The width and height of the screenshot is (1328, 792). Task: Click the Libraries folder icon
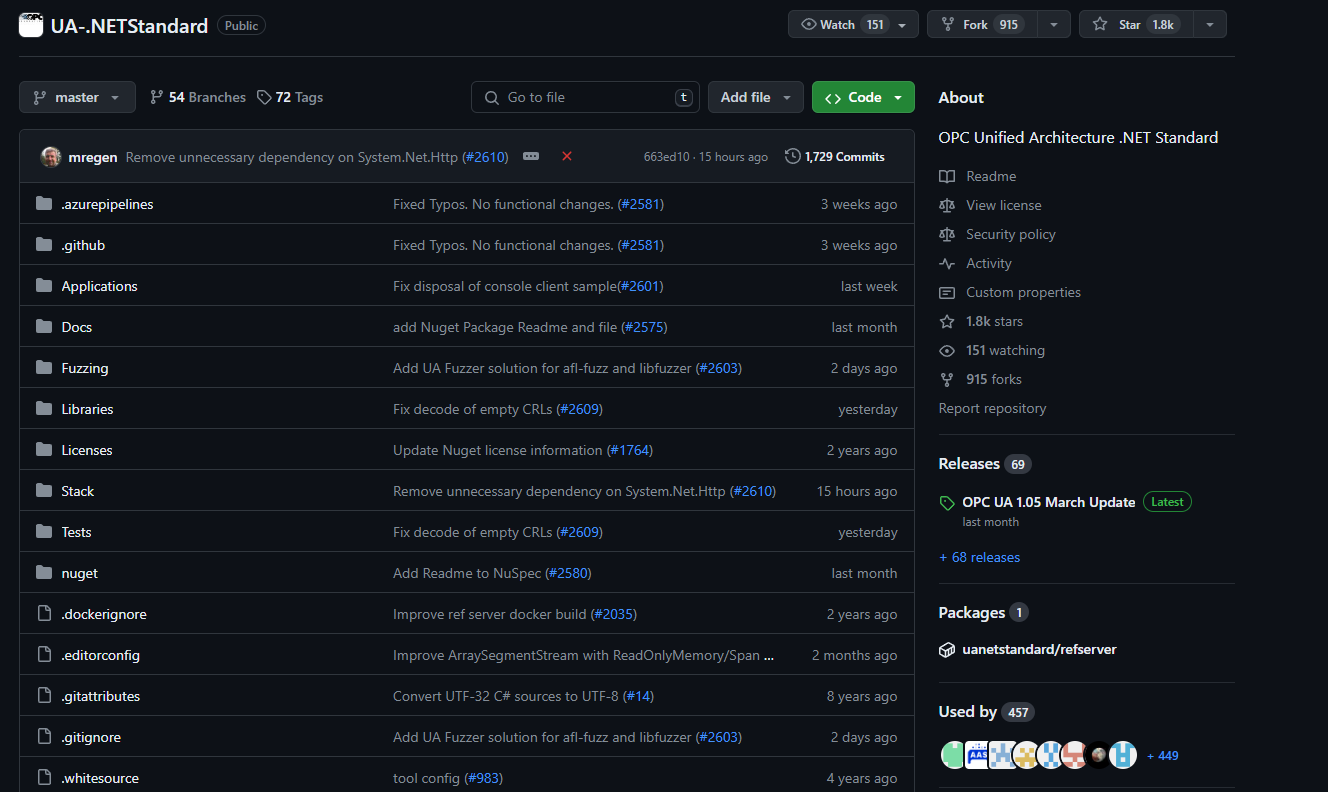pos(44,409)
